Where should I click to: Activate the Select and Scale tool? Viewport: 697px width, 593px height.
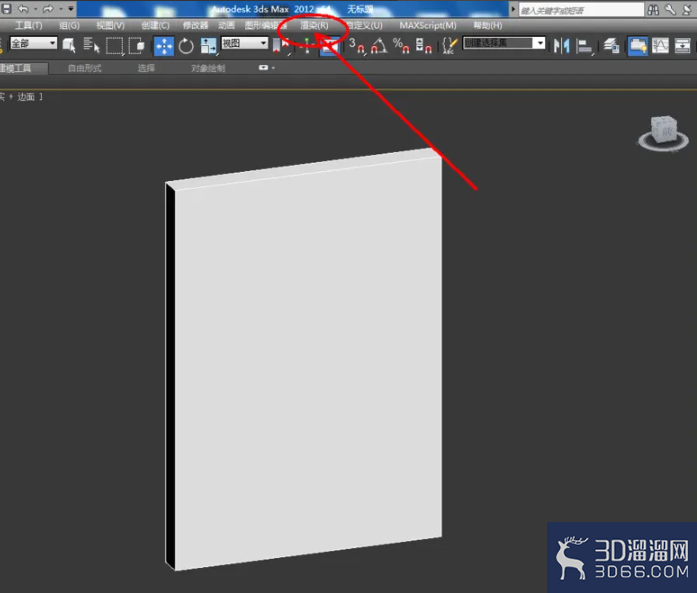point(208,46)
